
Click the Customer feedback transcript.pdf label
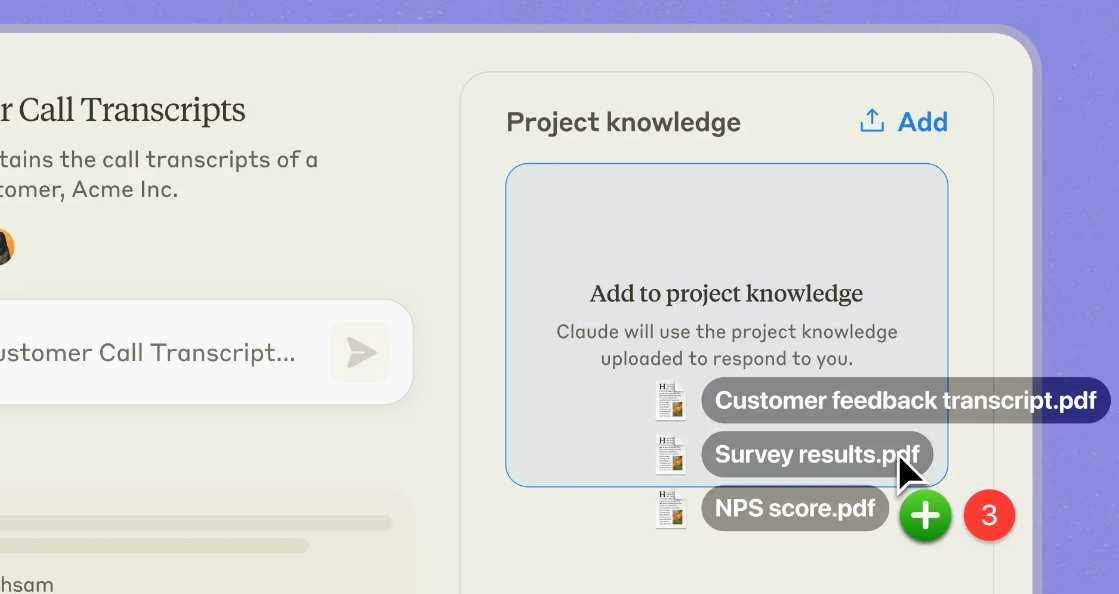[906, 400]
